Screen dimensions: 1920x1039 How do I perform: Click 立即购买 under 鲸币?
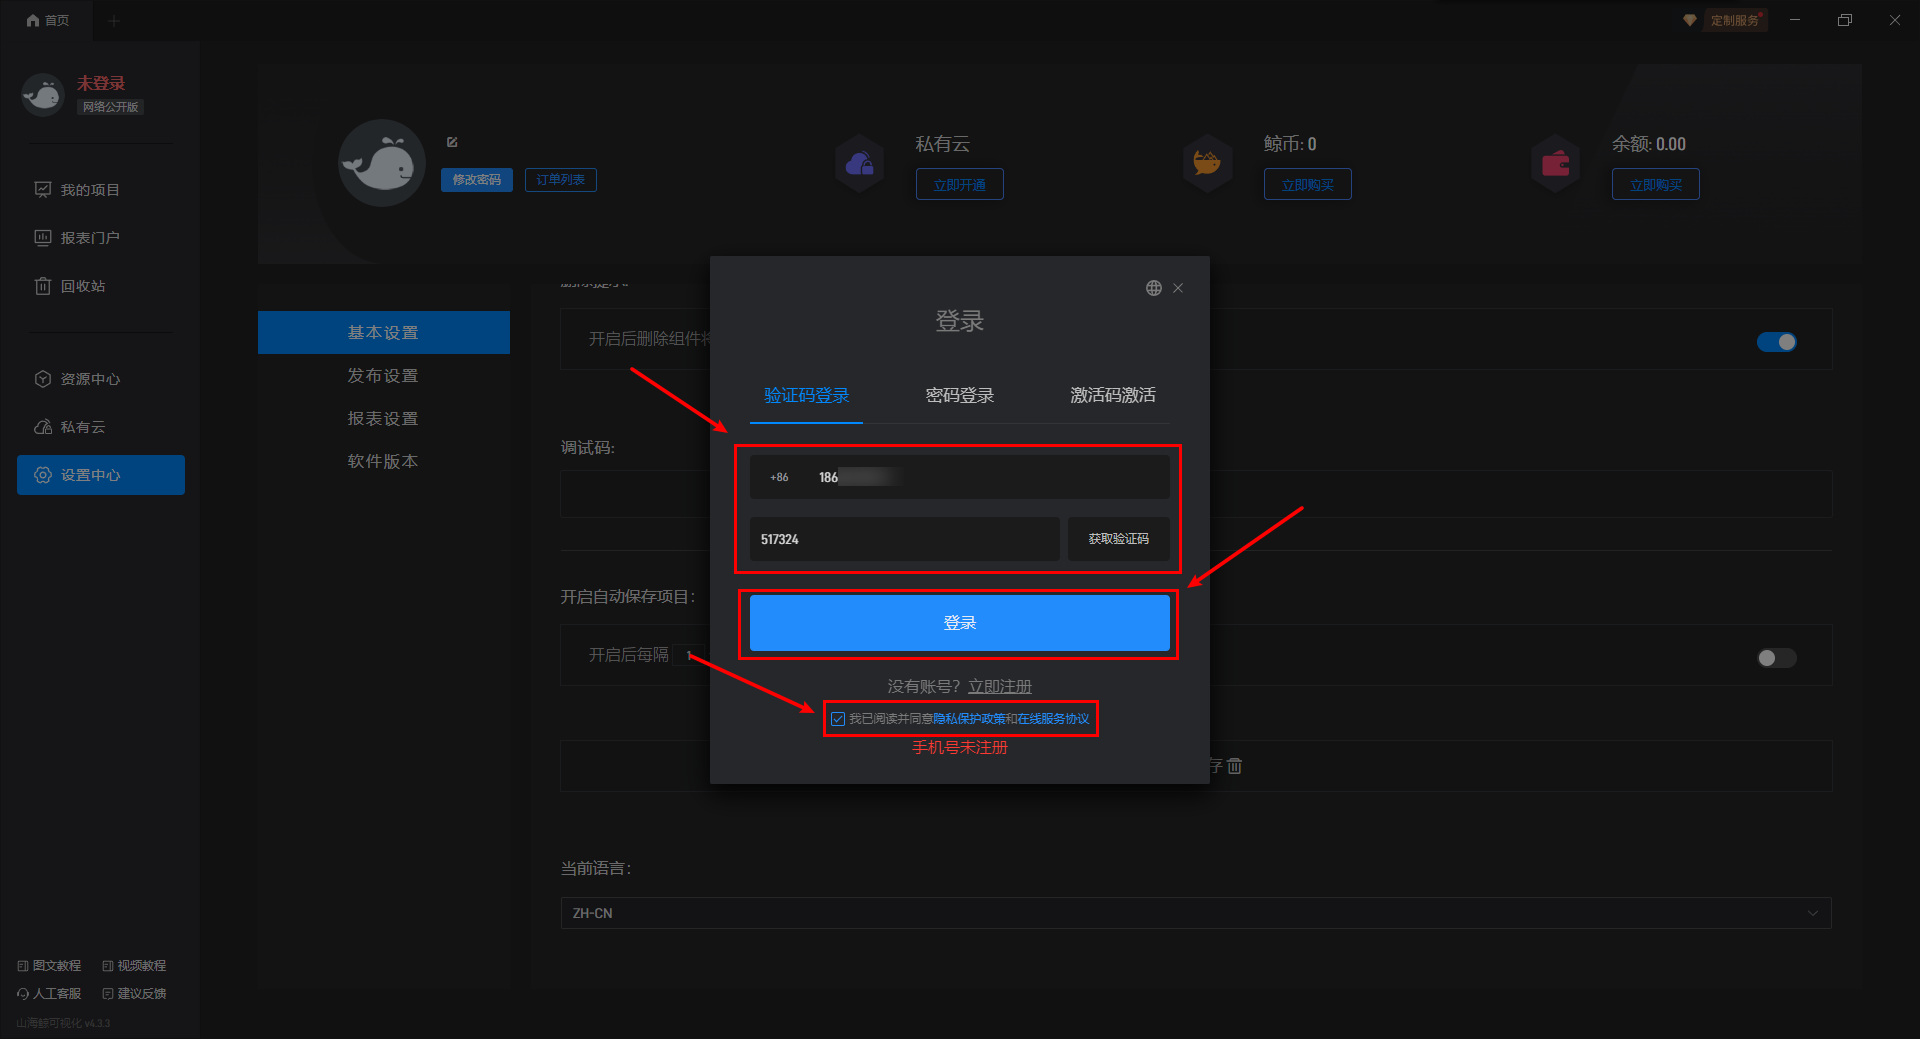pyautogui.click(x=1308, y=185)
